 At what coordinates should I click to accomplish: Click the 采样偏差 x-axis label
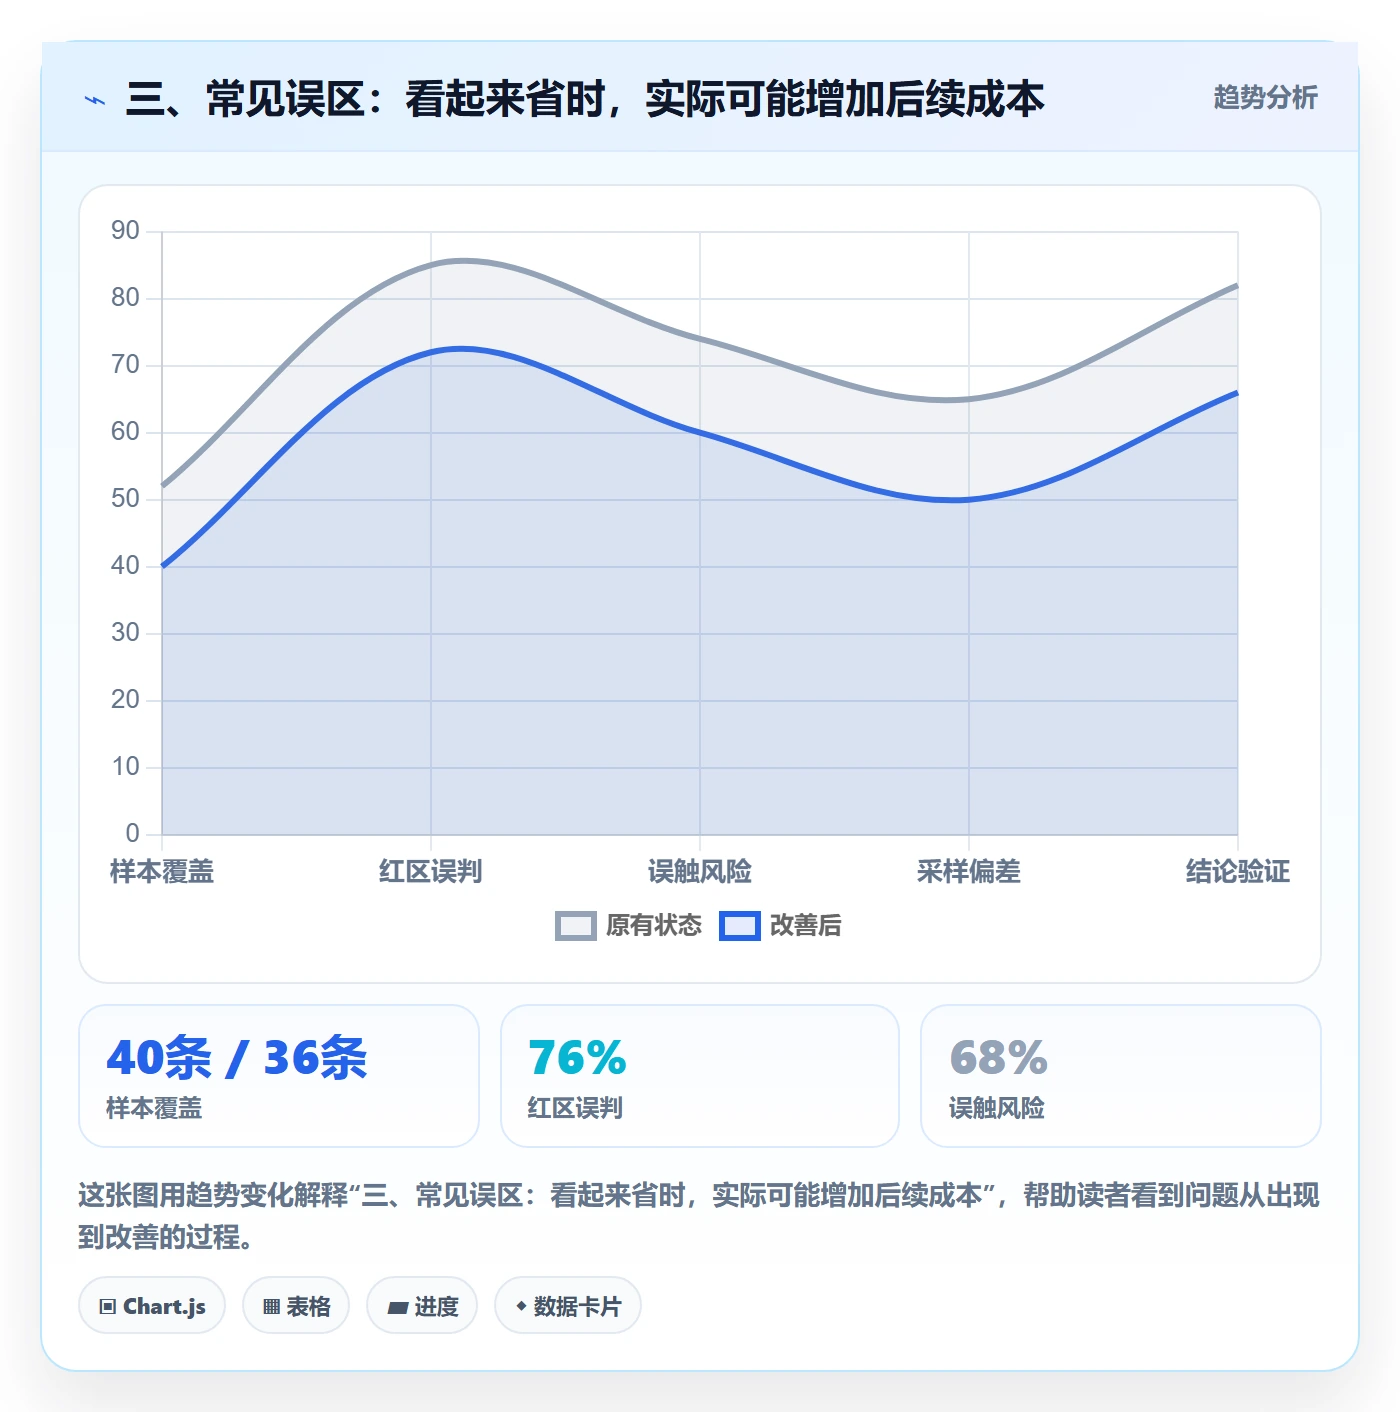click(x=969, y=871)
